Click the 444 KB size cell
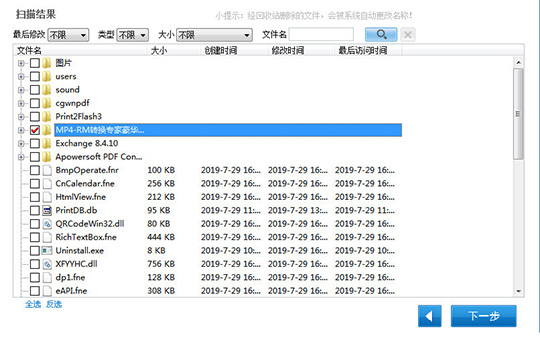The image size is (540, 360). click(161, 237)
